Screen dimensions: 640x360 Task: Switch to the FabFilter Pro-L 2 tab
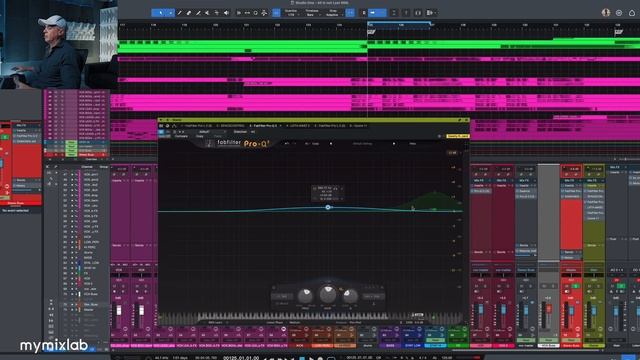point(331,126)
